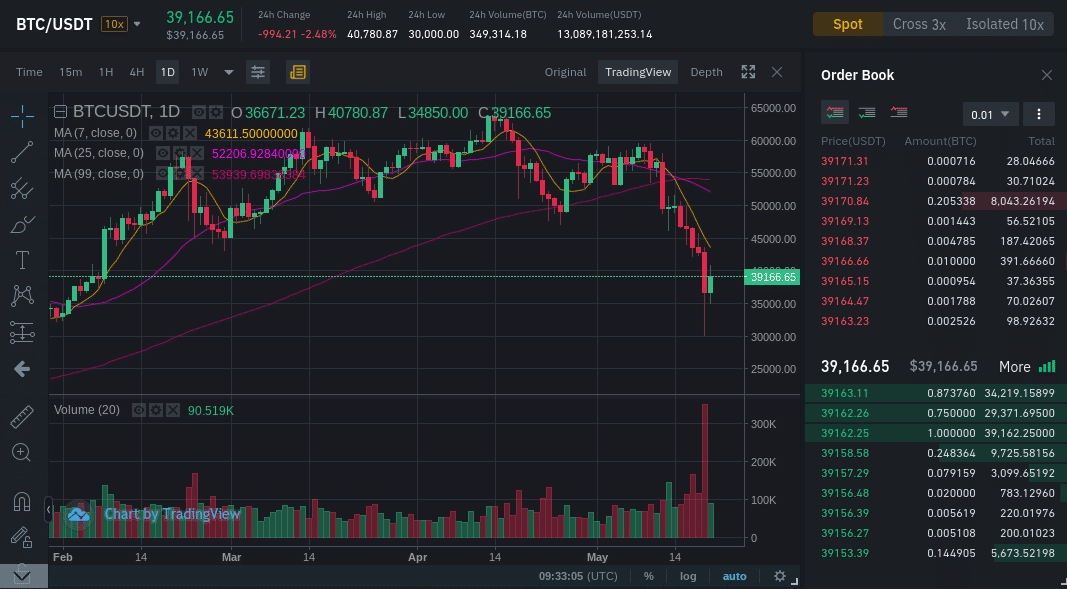Select the trend line drawing tool
The height and width of the screenshot is (589, 1067).
pyautogui.click(x=22, y=152)
